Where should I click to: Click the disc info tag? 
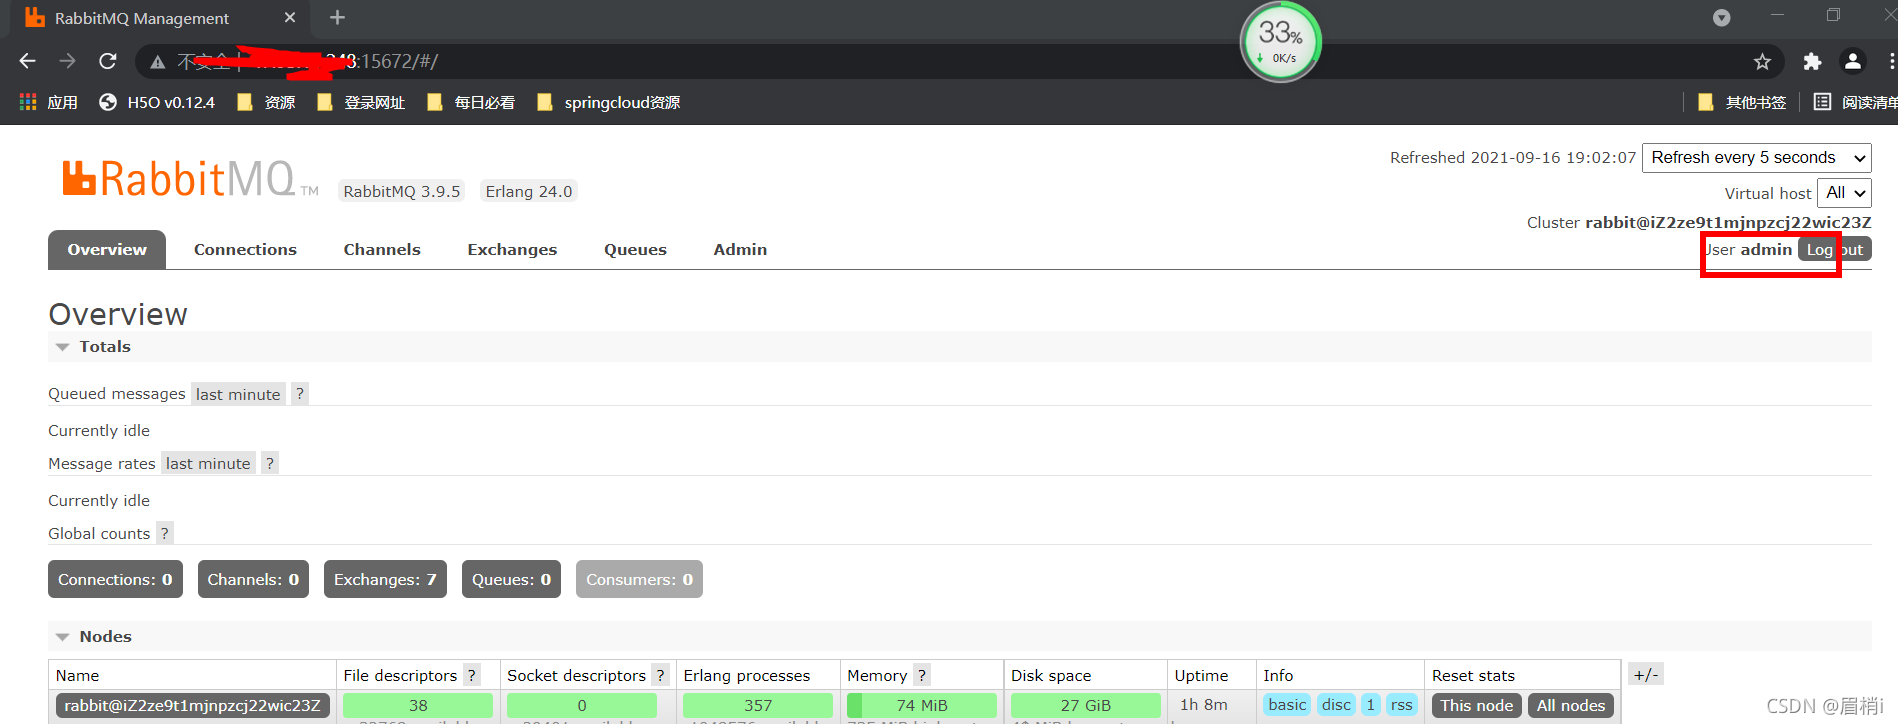coord(1336,705)
